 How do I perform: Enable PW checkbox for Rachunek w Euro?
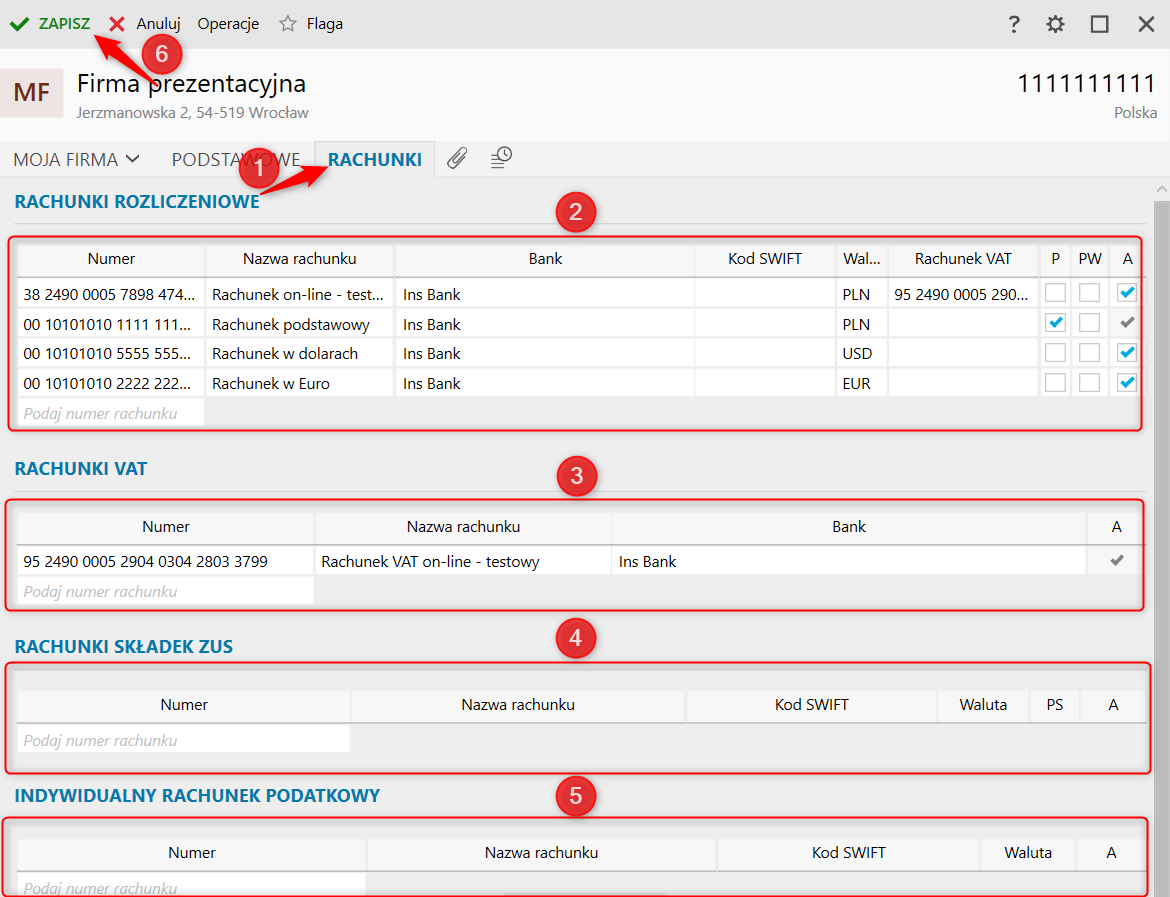tap(1089, 383)
